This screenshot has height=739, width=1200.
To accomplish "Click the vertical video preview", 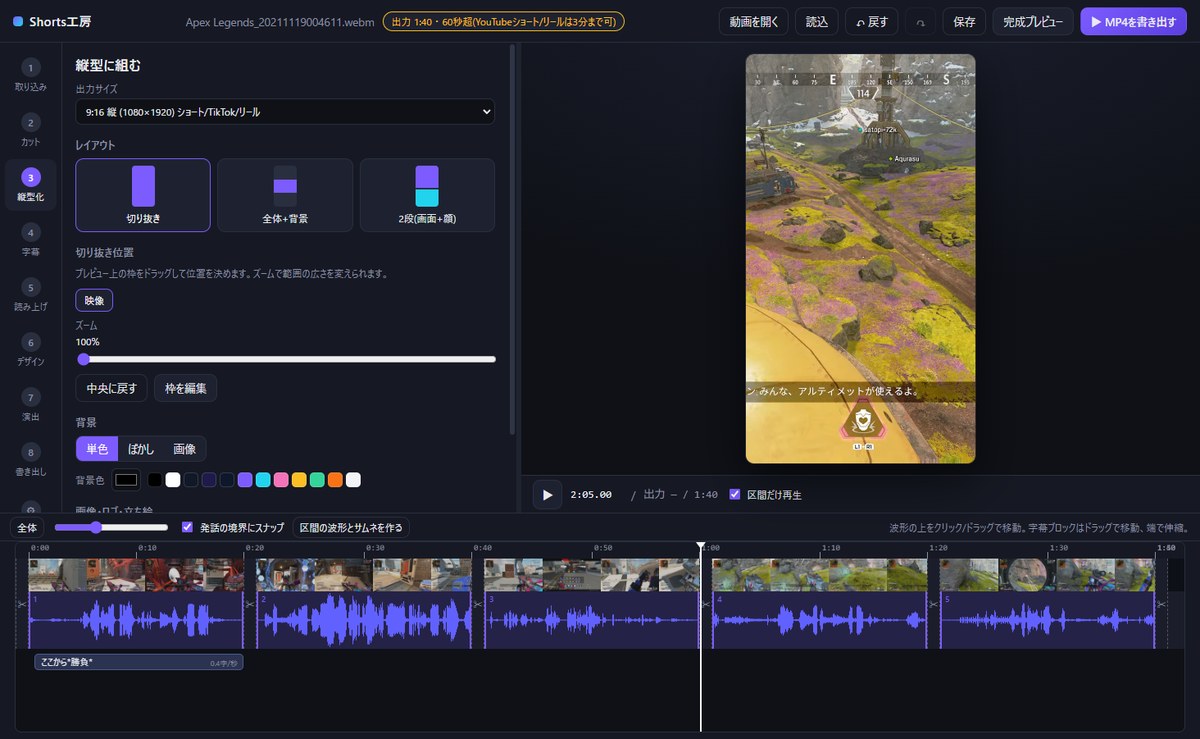I will tap(860, 258).
